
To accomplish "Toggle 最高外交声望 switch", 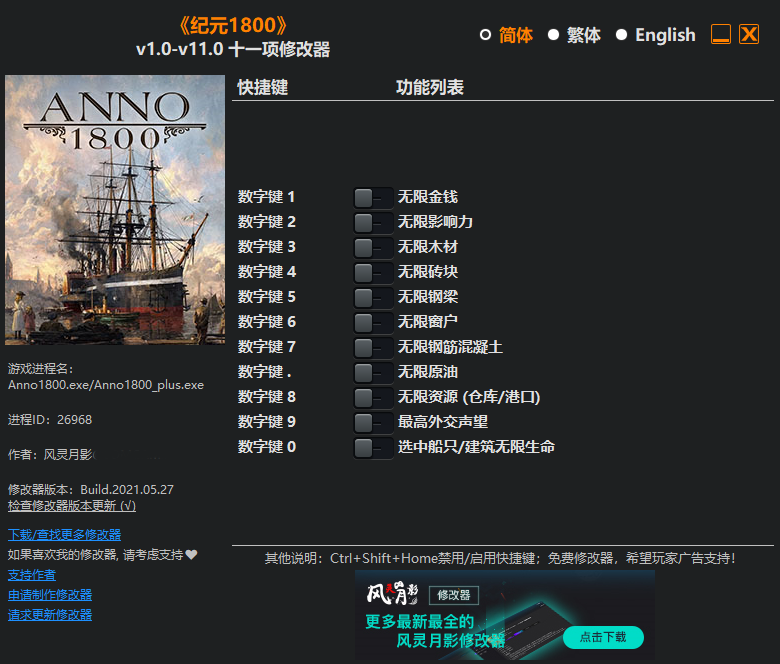I will pyautogui.click(x=373, y=422).
